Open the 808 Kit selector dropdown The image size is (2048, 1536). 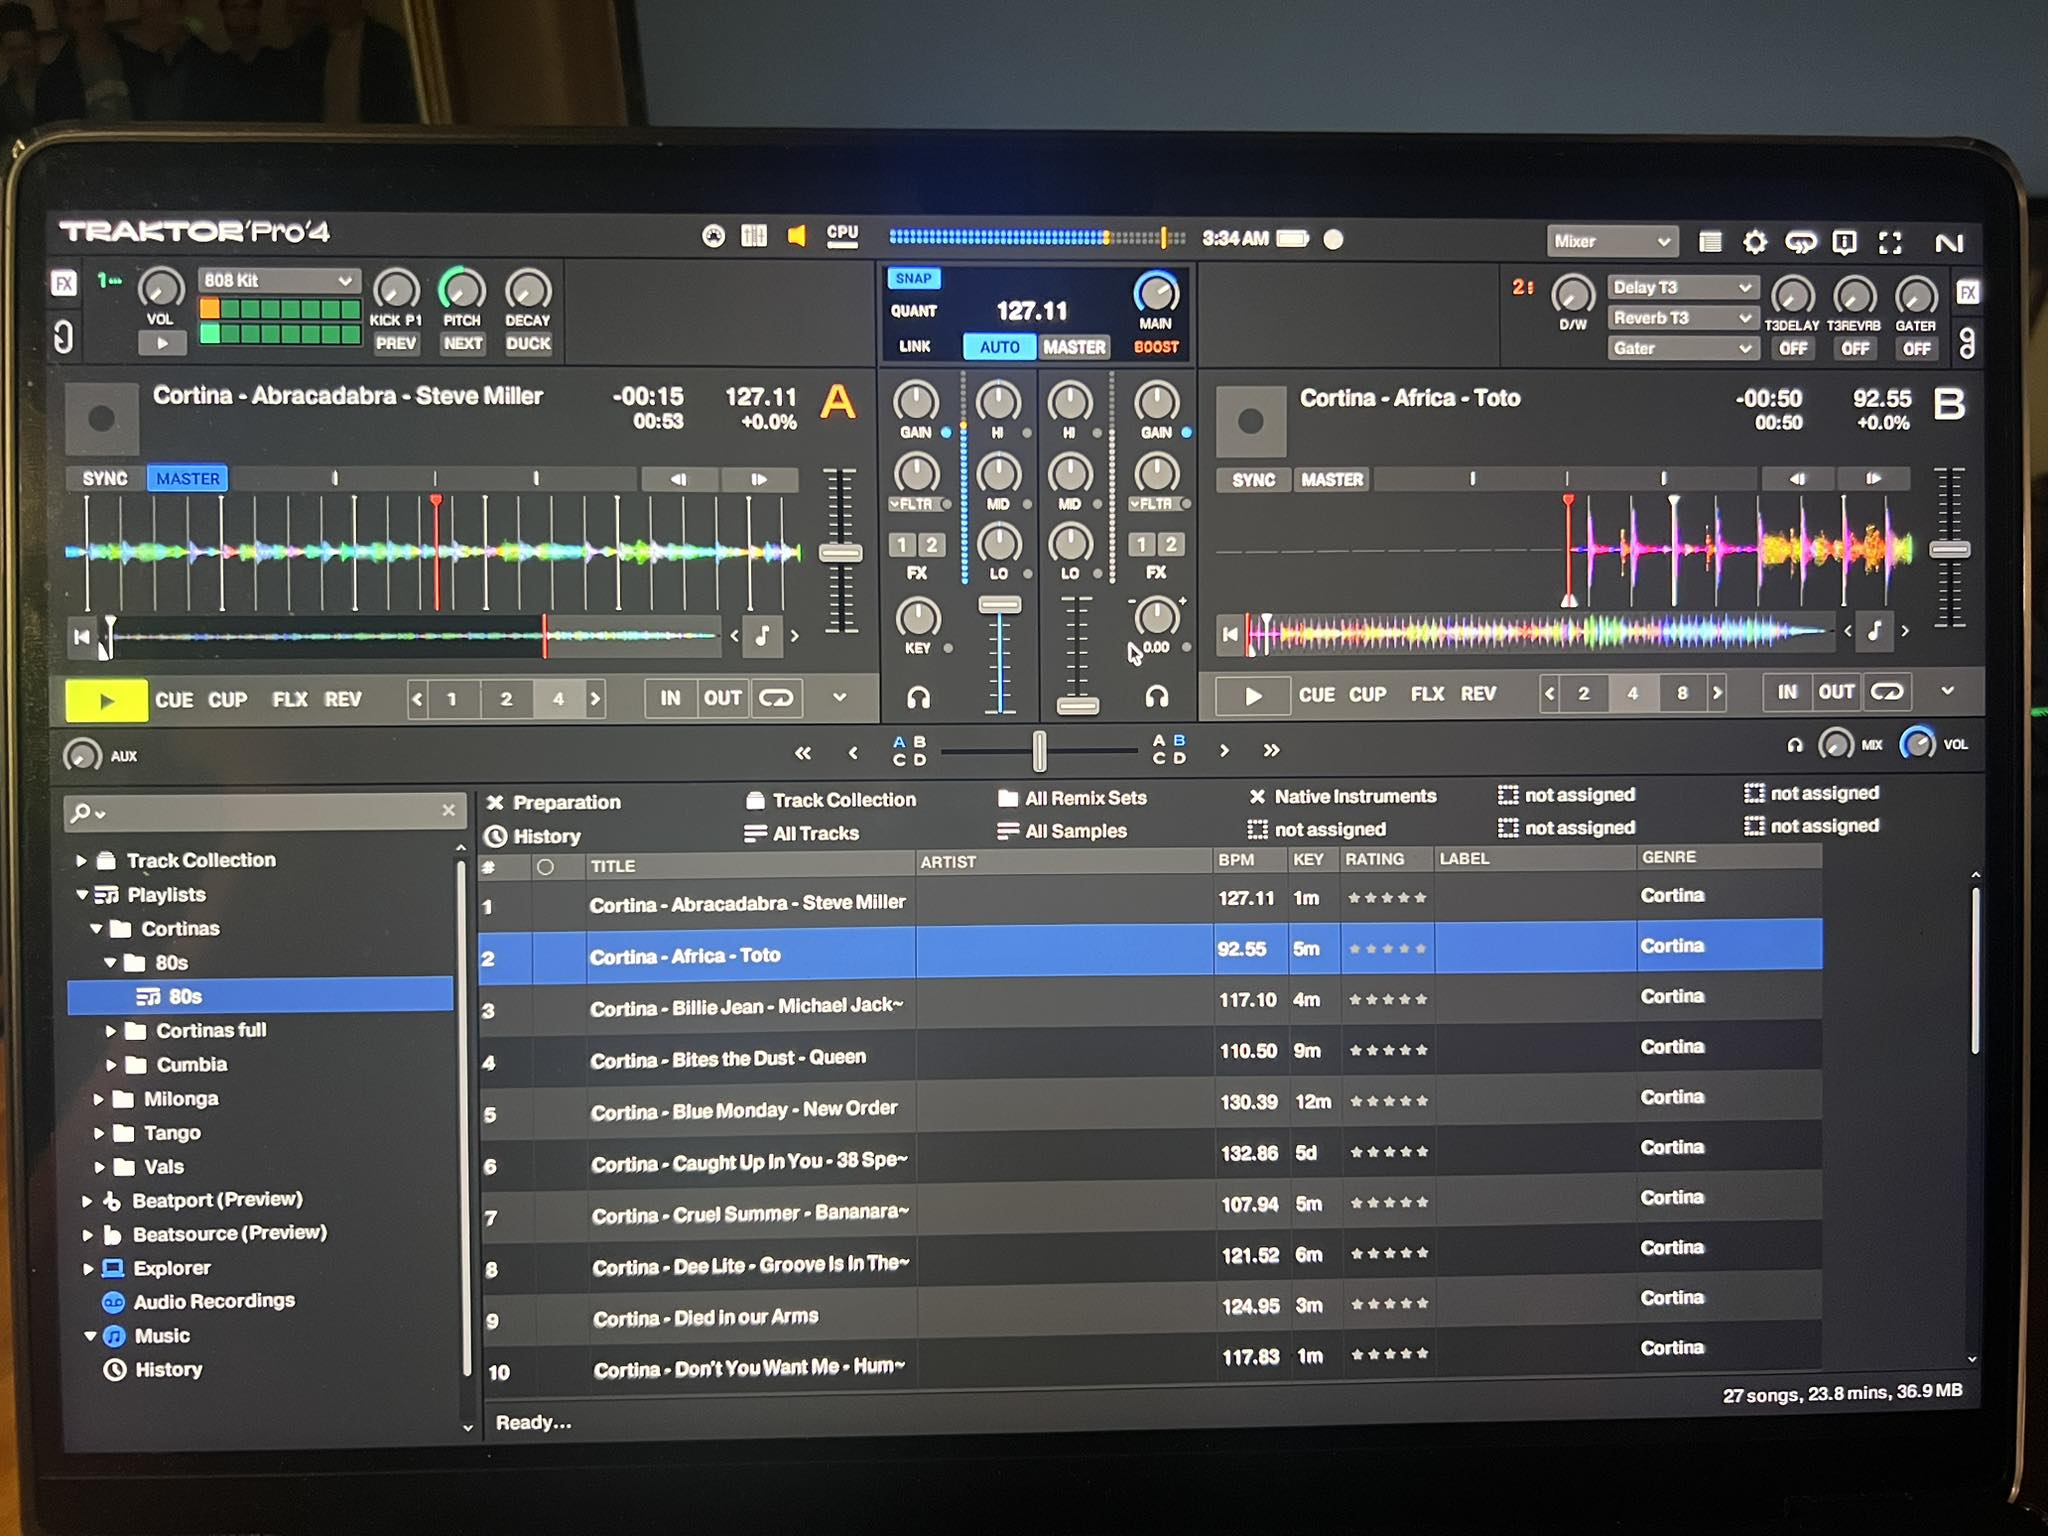pos(278,281)
